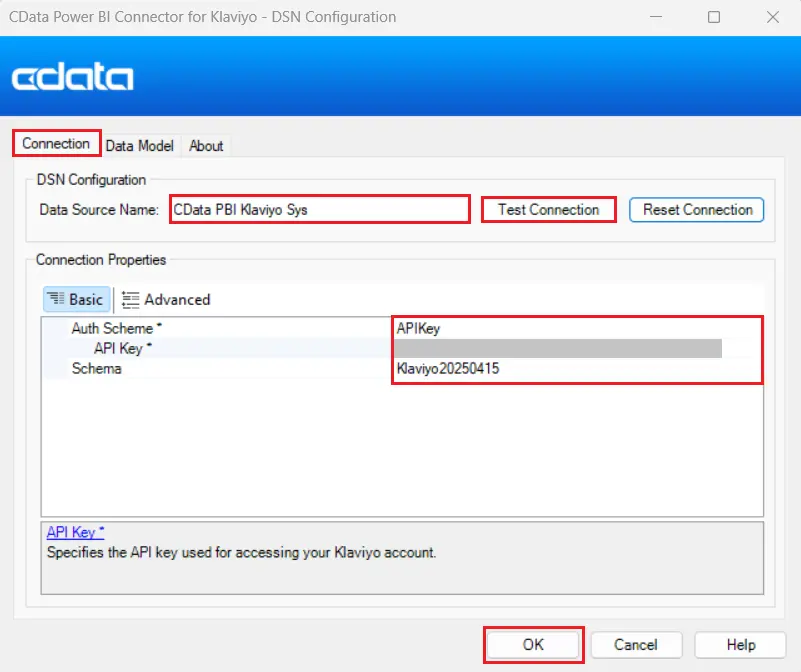Click the masked API Key value field
Image resolution: width=801 pixels, height=672 pixels.
(x=560, y=348)
